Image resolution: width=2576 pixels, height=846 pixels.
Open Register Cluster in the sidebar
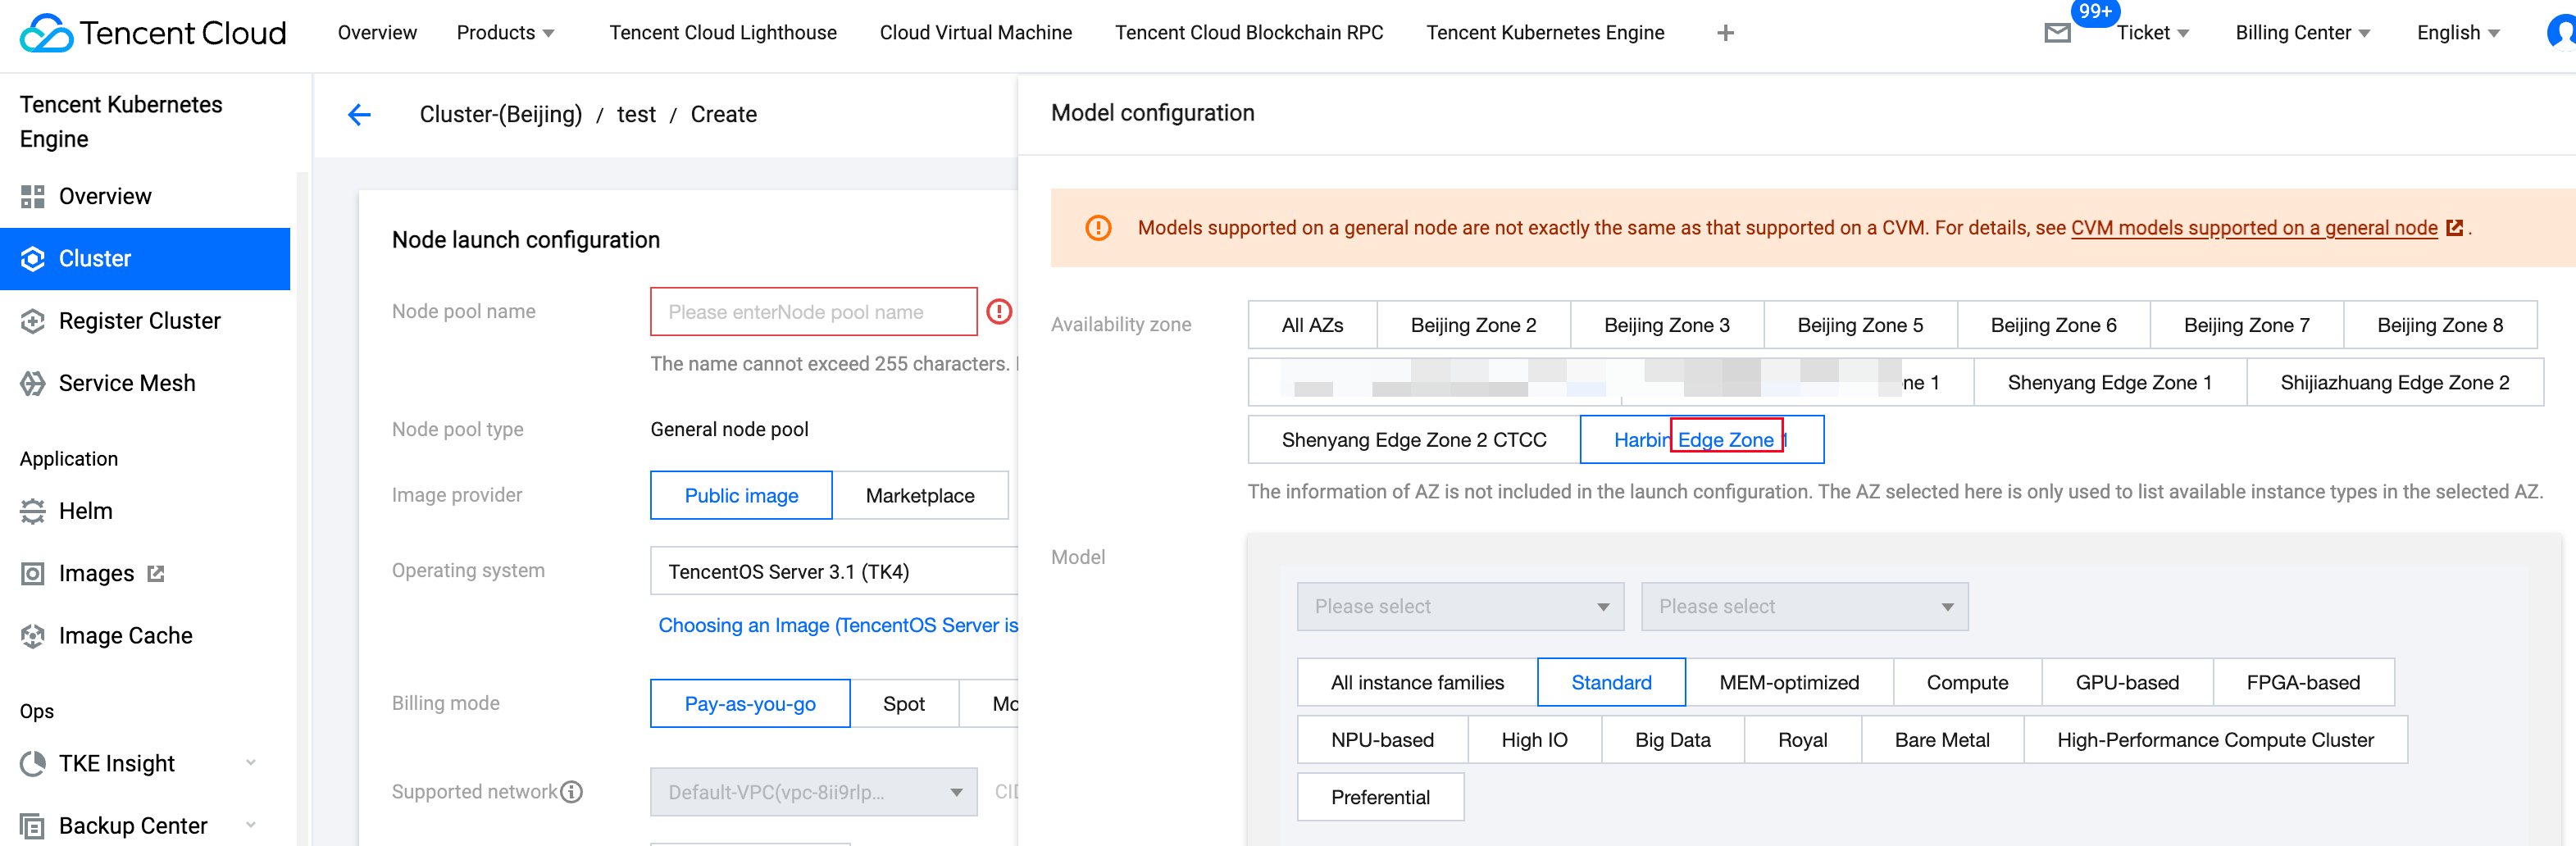pyautogui.click(x=139, y=321)
